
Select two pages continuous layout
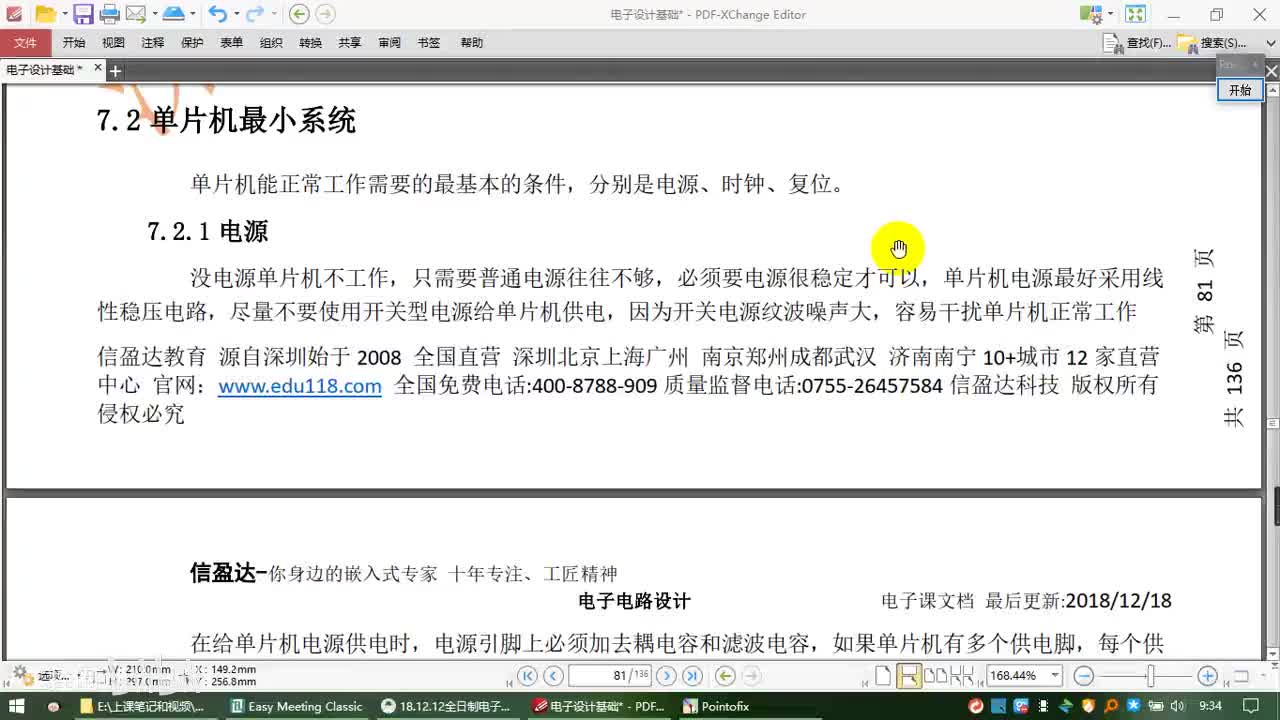pyautogui.click(x=960, y=676)
